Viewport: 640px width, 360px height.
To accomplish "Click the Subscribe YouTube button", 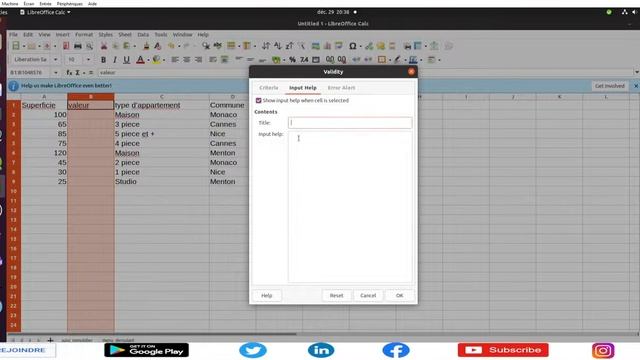I will point(503,350).
